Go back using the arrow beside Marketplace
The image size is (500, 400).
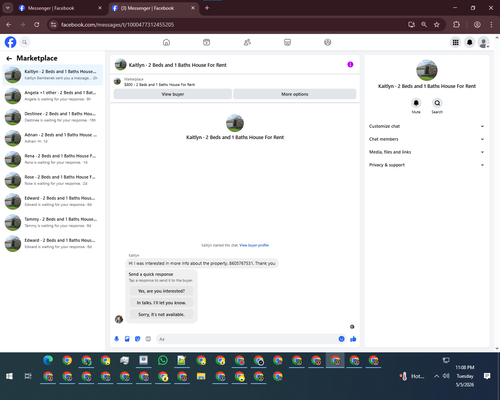click(x=9, y=59)
